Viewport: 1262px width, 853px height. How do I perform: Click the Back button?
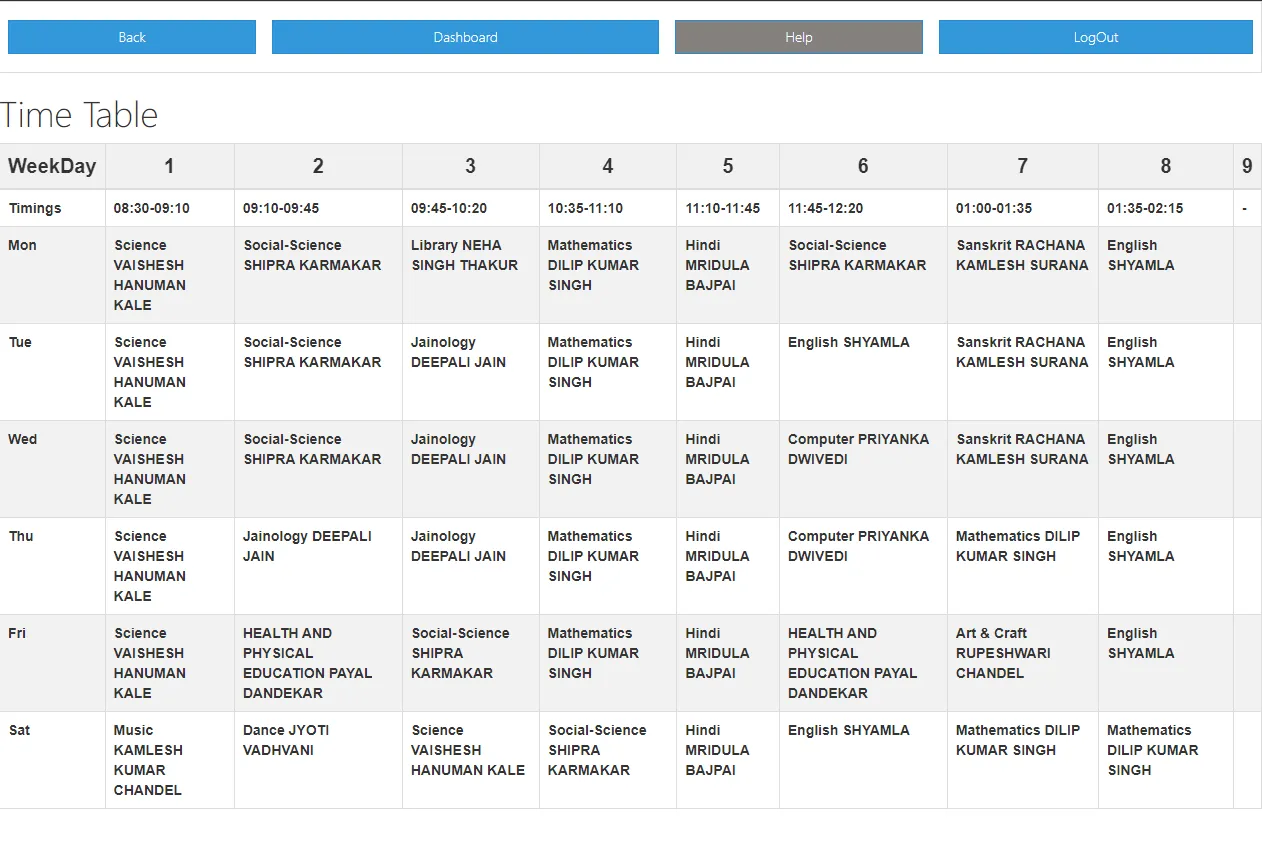click(x=132, y=37)
